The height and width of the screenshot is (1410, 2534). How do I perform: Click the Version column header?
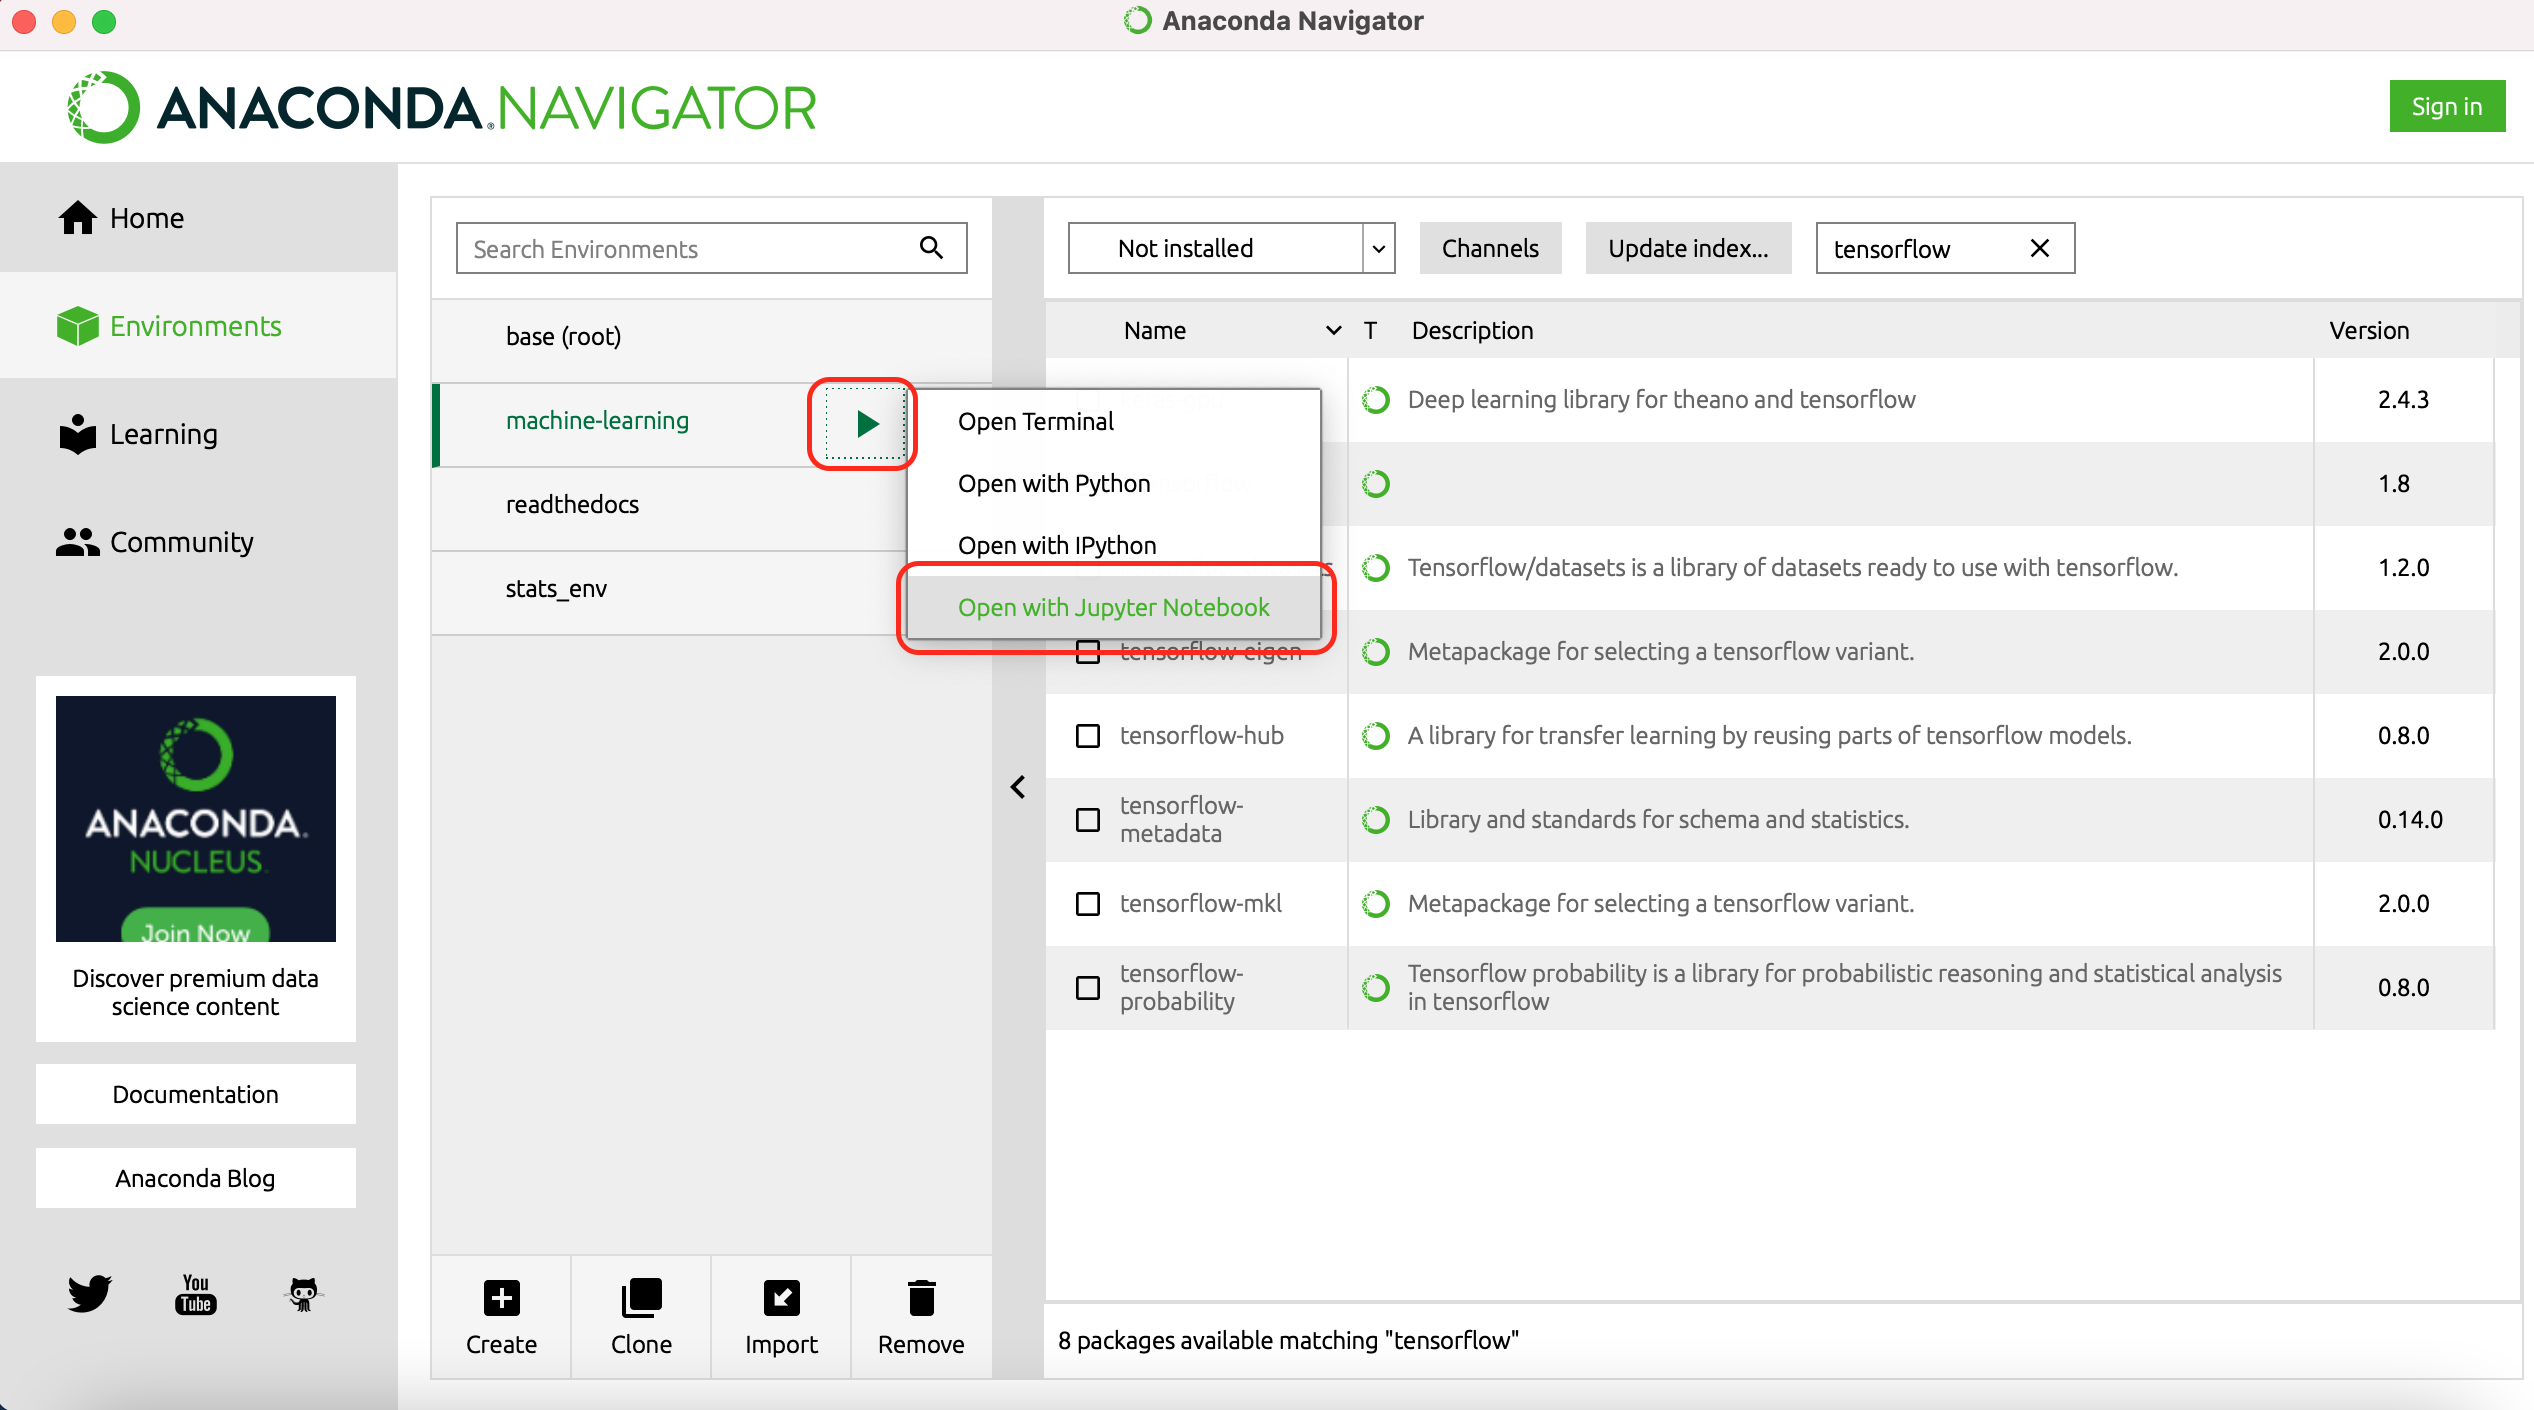pos(2369,331)
